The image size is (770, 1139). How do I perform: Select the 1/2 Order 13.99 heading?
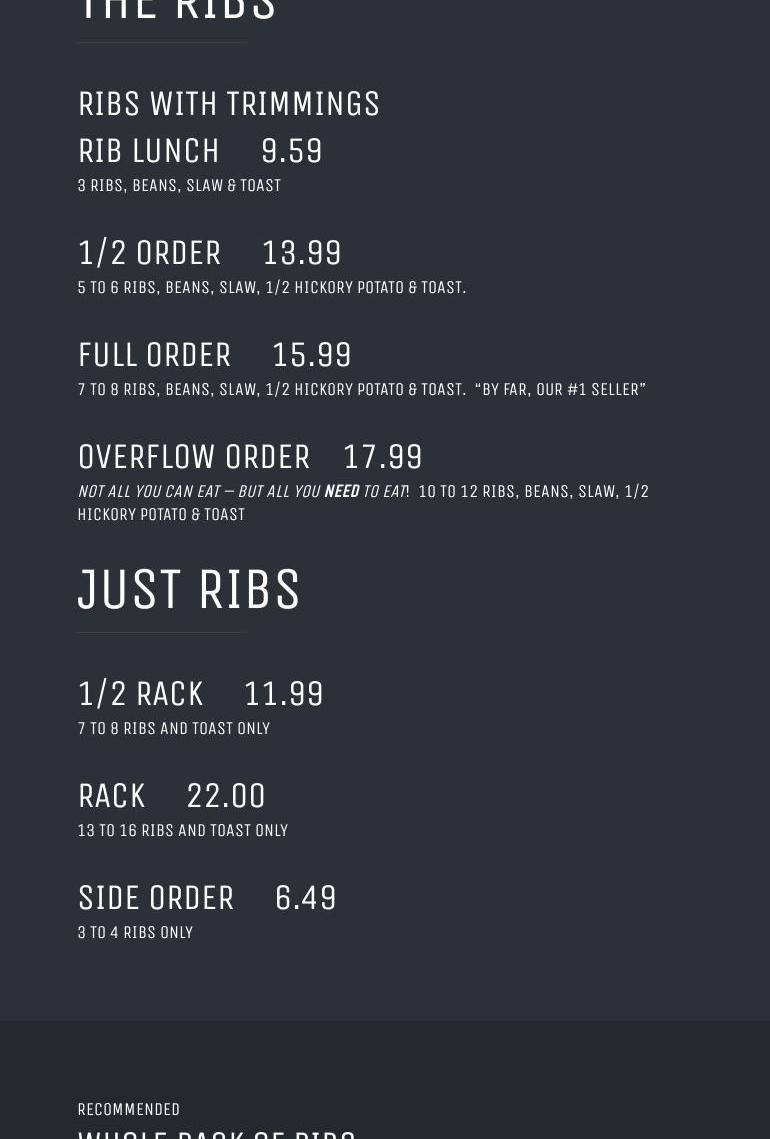tap(210, 253)
